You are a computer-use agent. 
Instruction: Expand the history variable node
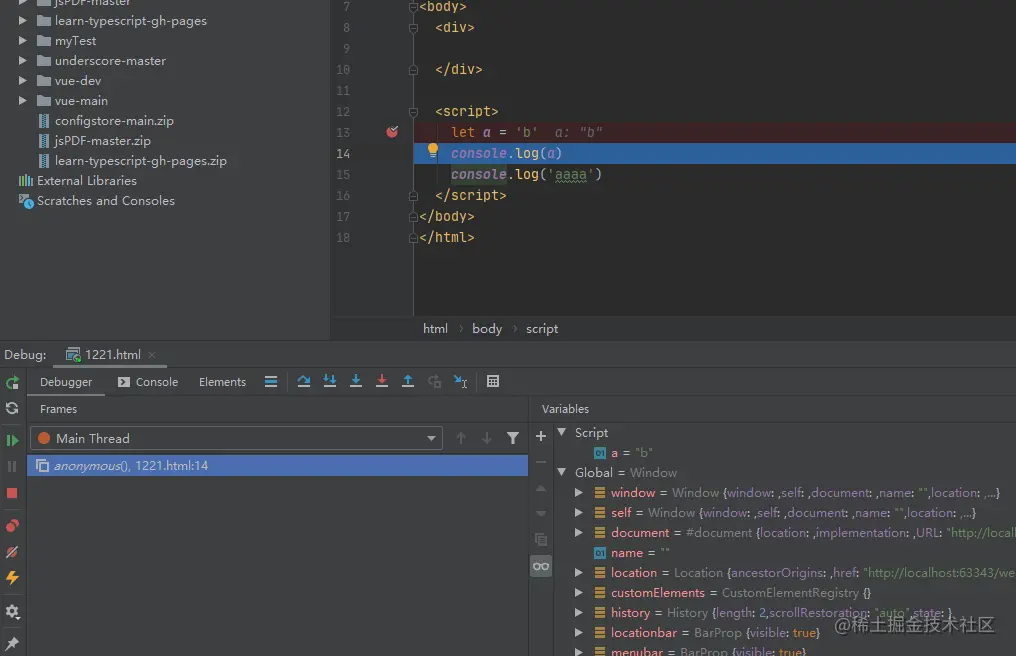(x=579, y=613)
